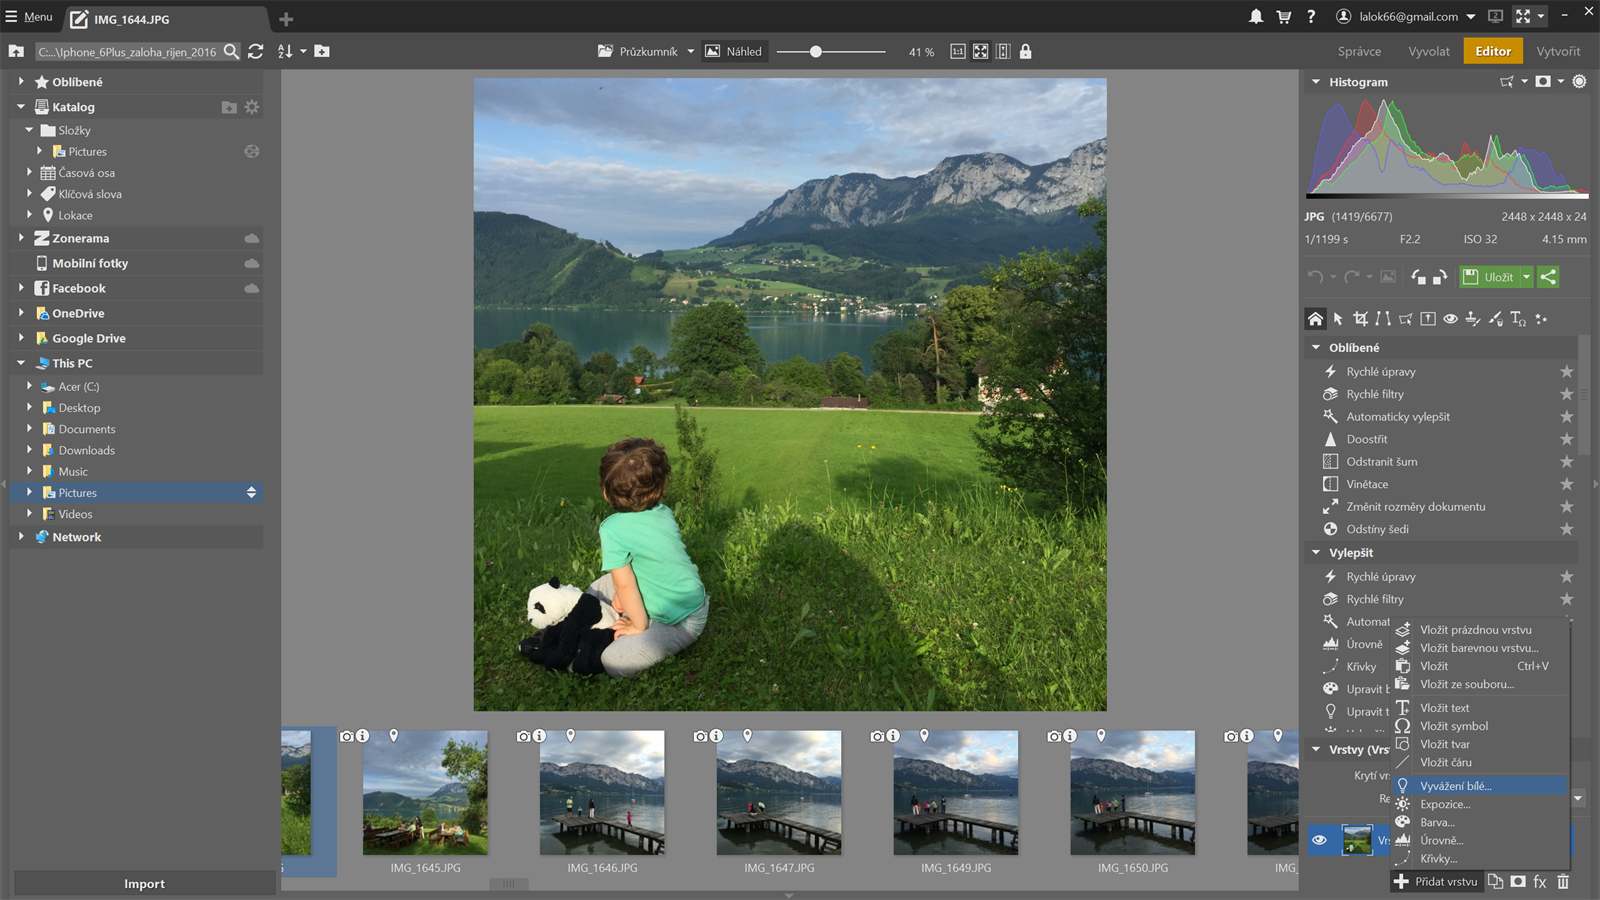Click the red-eye reduction eye tool icon
The height and width of the screenshot is (900, 1600).
click(1450, 319)
